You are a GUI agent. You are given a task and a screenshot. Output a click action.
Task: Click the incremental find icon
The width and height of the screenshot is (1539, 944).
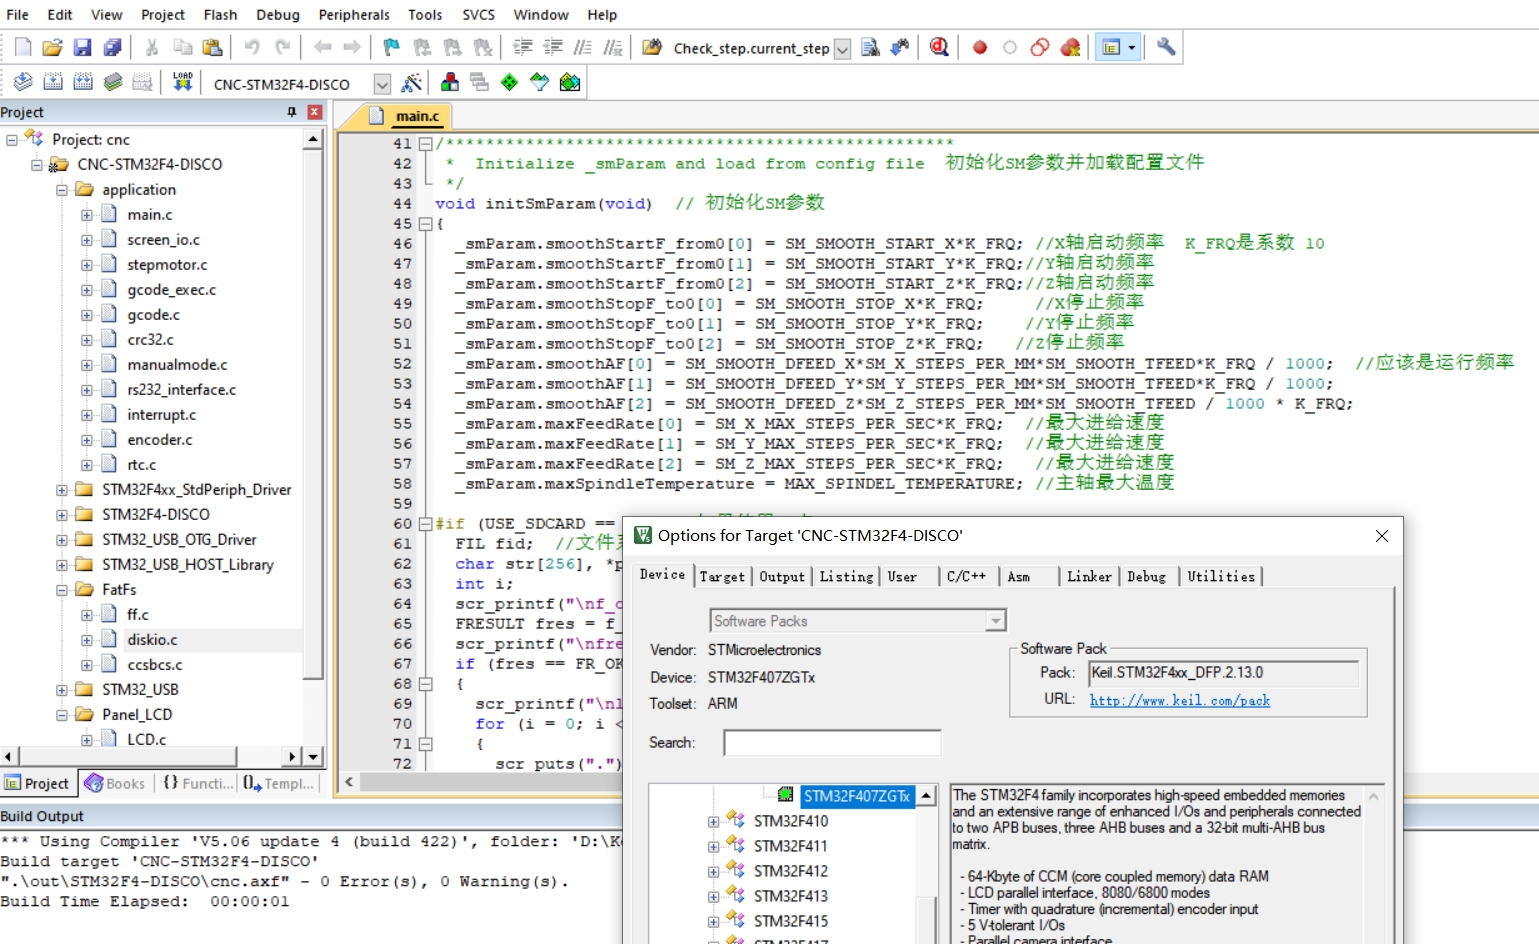coord(900,47)
